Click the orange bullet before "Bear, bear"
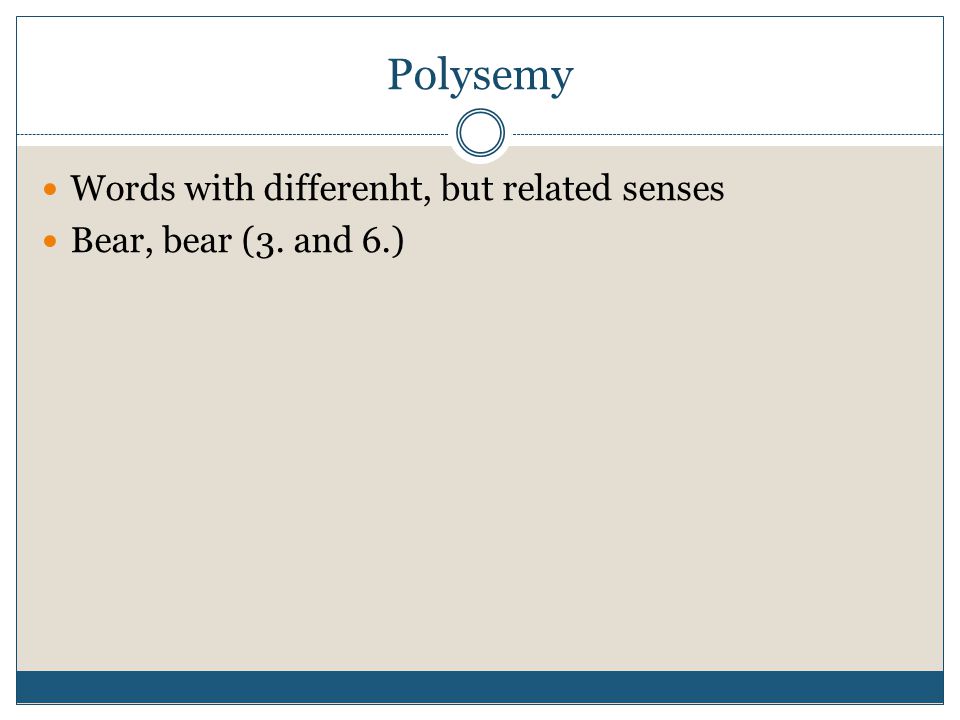This screenshot has width=960, height=720. click(50, 241)
